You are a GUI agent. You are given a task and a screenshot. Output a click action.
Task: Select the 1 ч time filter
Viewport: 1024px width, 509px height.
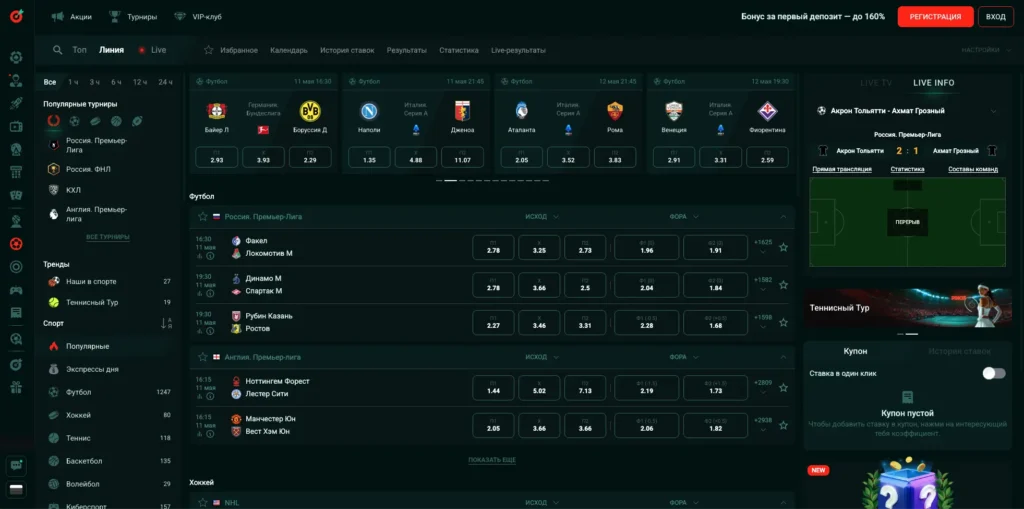click(x=73, y=82)
